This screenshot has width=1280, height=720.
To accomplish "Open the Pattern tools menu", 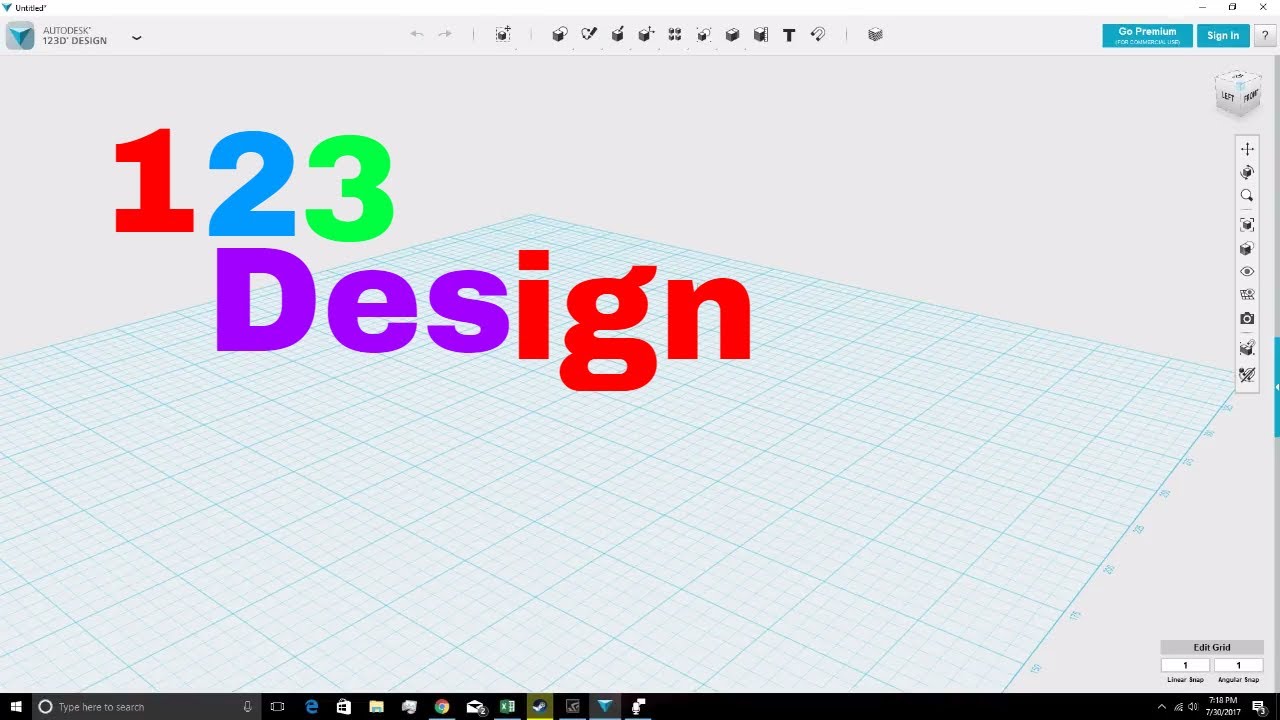I will [675, 34].
